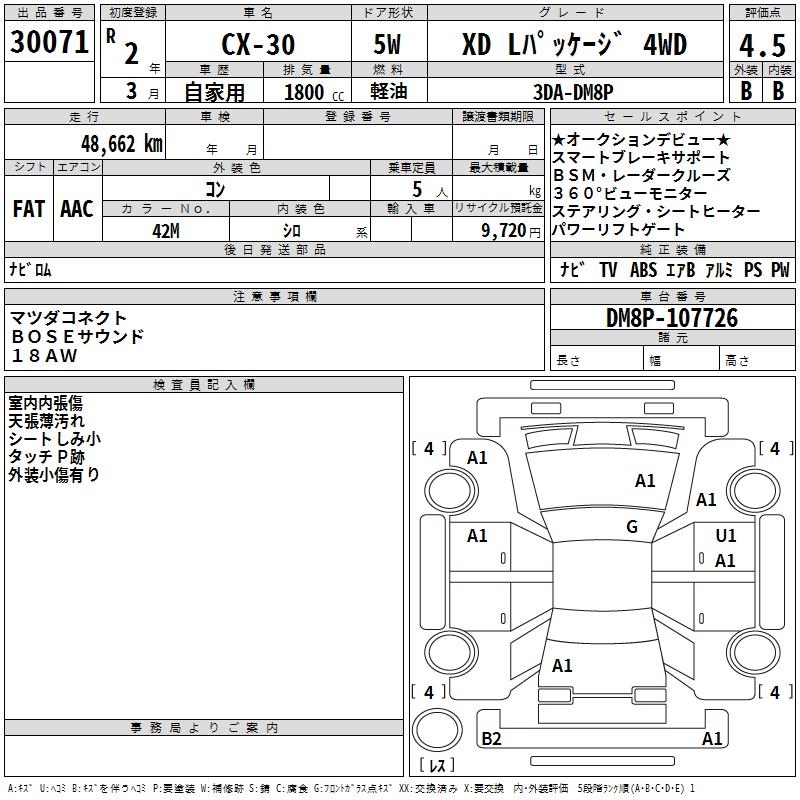Image resolution: width=800 pixels, height=800 pixels.
Task: Select the car name CX-30
Action: [258, 44]
